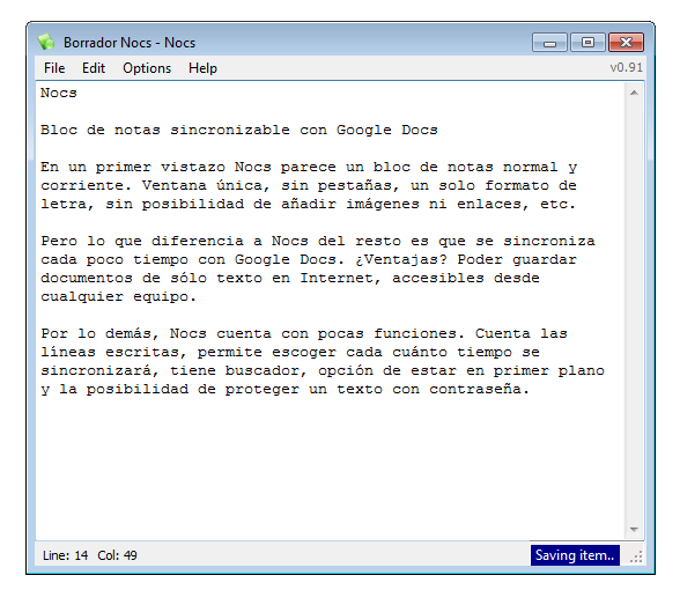Click the 'Borrador Nocs - Nocs' window title

(x=129, y=43)
